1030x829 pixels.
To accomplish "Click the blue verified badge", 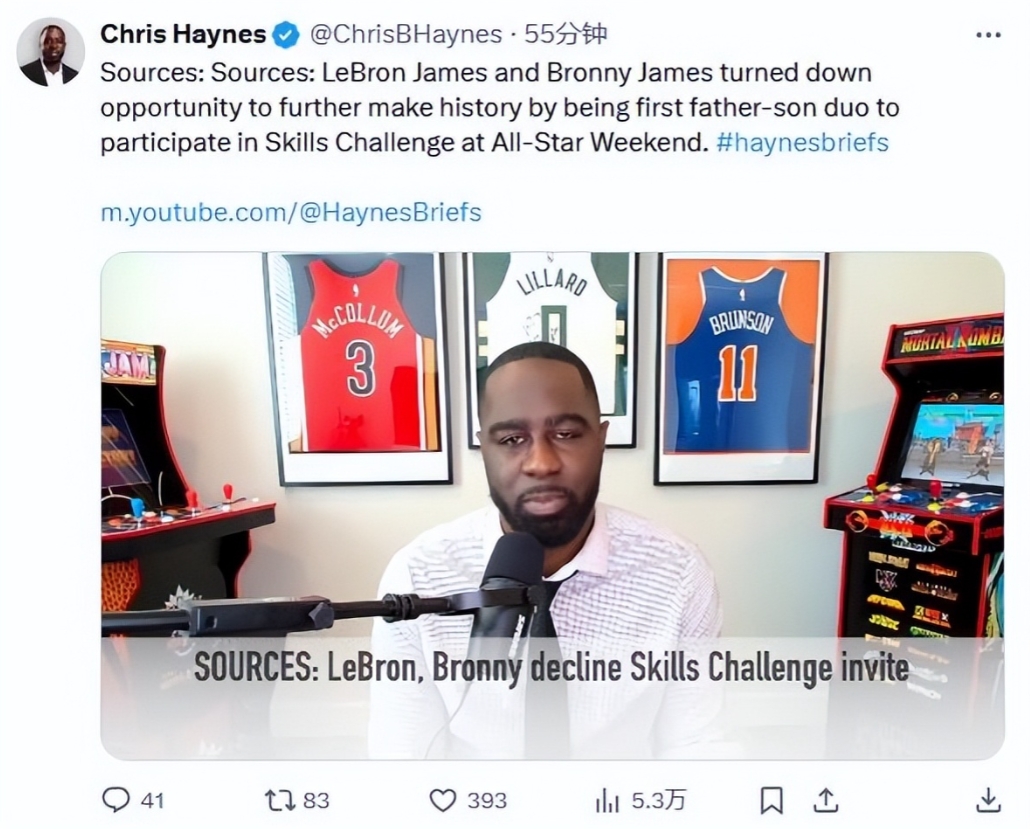I will (x=285, y=35).
